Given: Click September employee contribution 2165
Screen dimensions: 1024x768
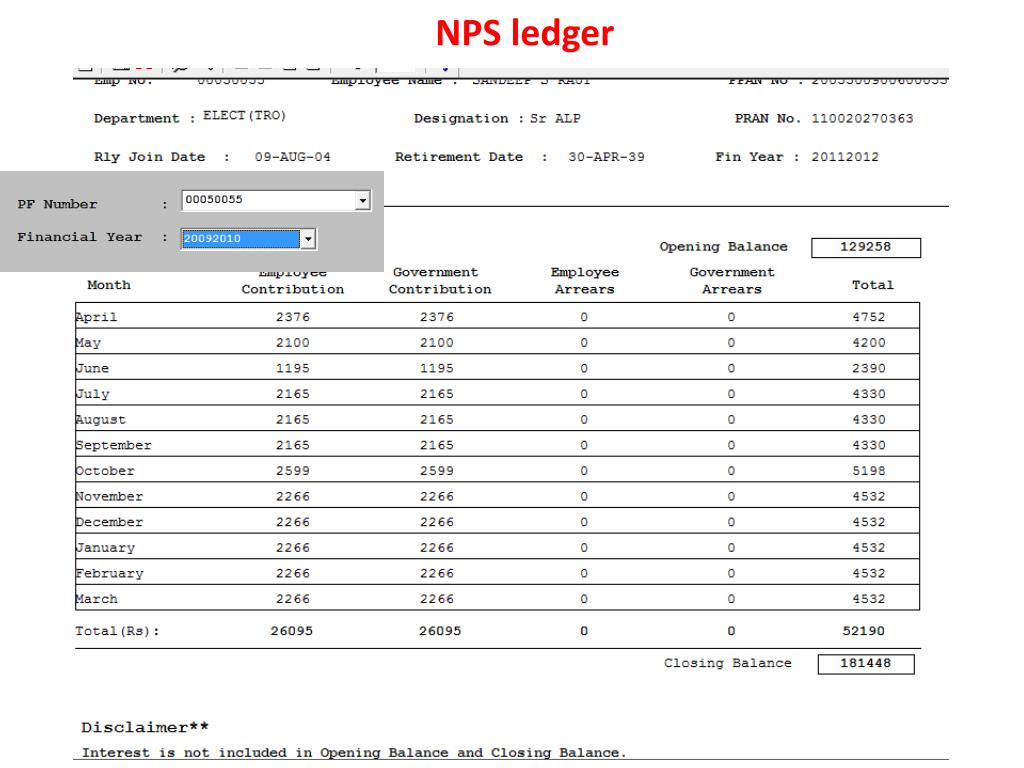Looking at the screenshot, I should [x=293, y=445].
